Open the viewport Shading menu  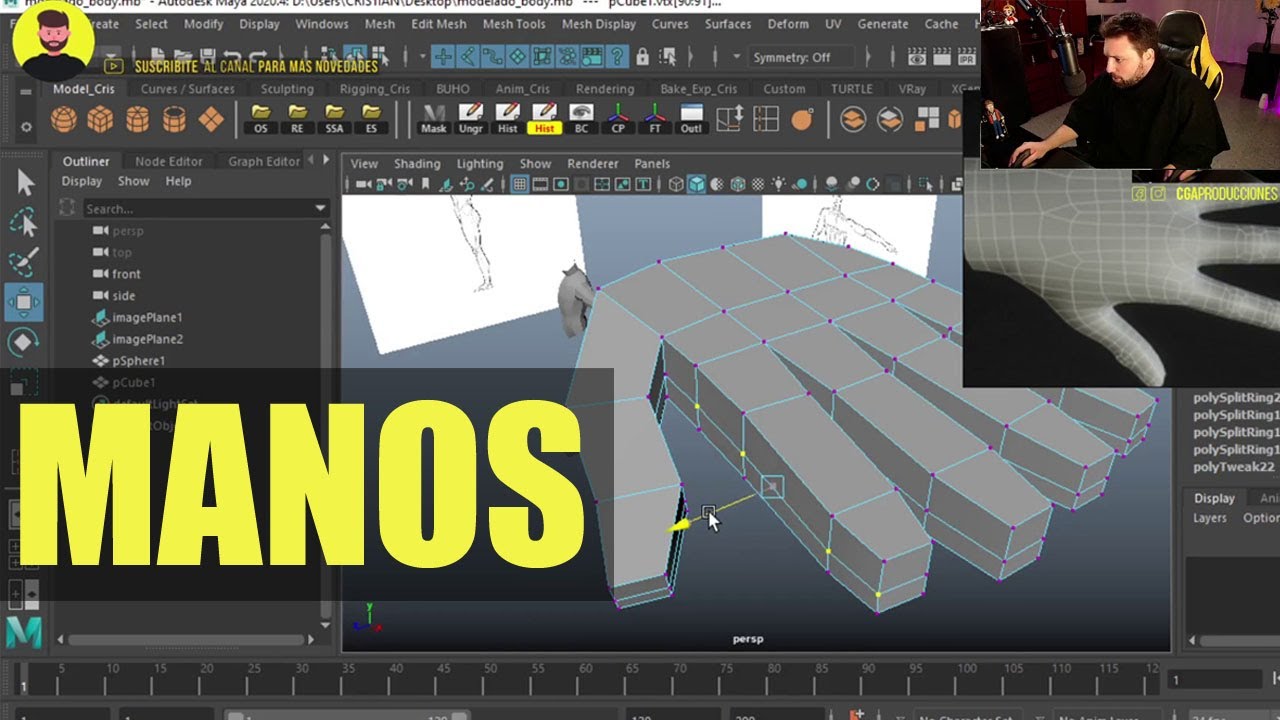(417, 164)
